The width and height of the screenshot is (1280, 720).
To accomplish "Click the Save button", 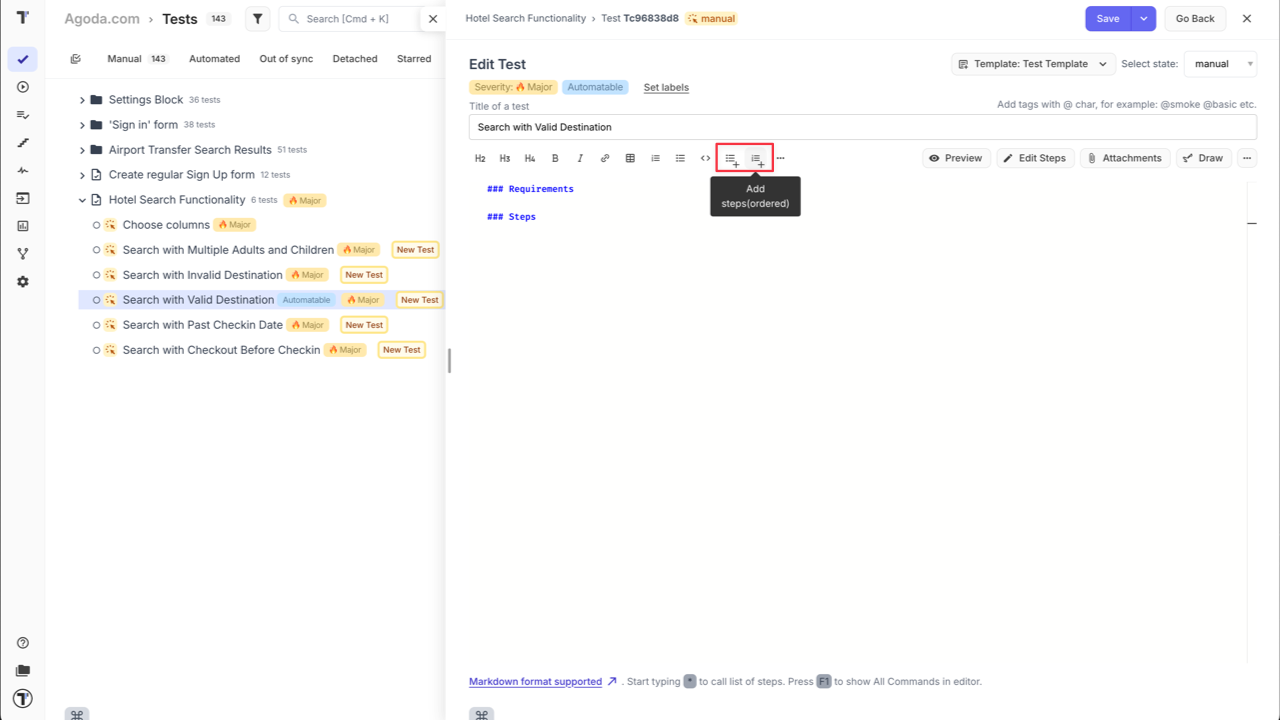I will pyautogui.click(x=1106, y=18).
